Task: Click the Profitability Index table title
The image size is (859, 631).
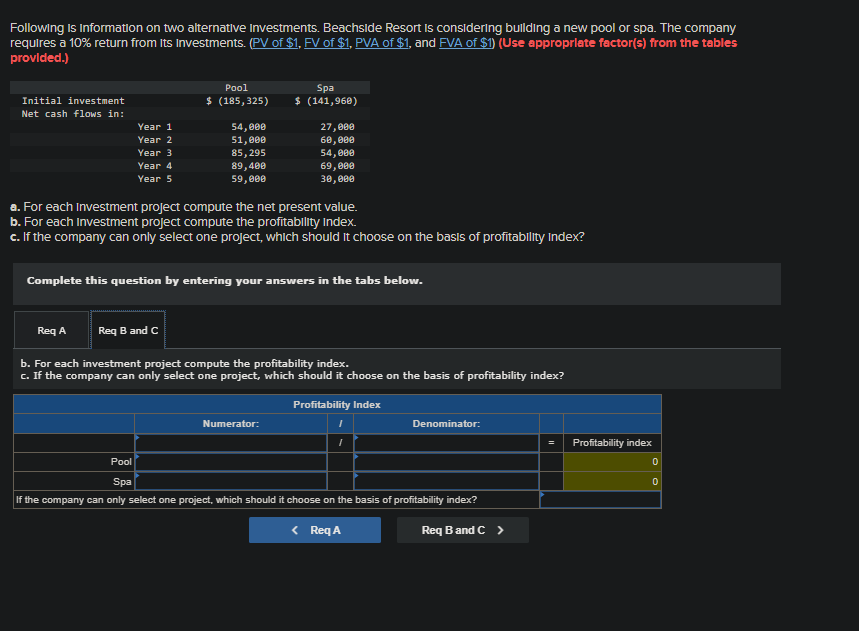Action: (x=337, y=404)
